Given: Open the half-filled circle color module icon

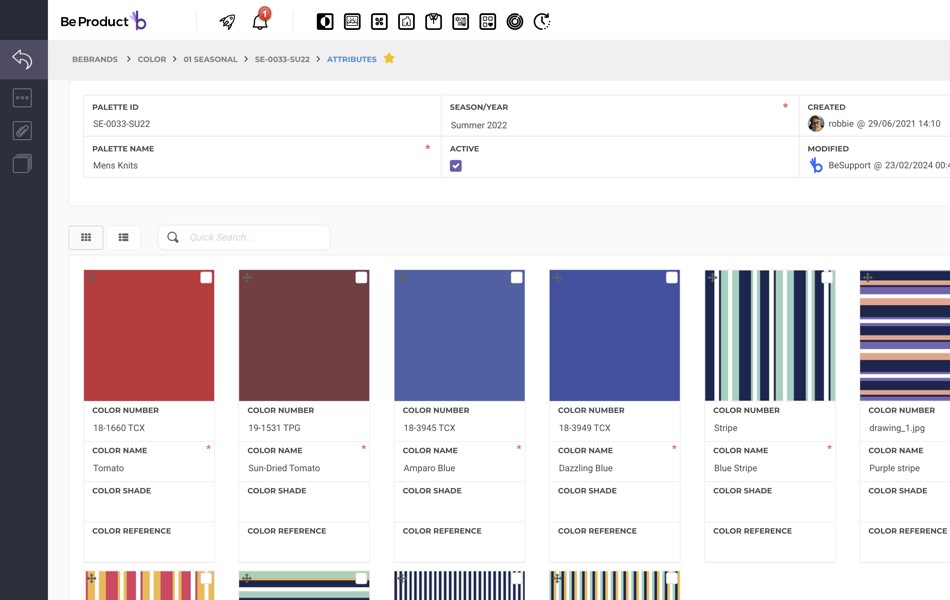Looking at the screenshot, I should pyautogui.click(x=325, y=22).
